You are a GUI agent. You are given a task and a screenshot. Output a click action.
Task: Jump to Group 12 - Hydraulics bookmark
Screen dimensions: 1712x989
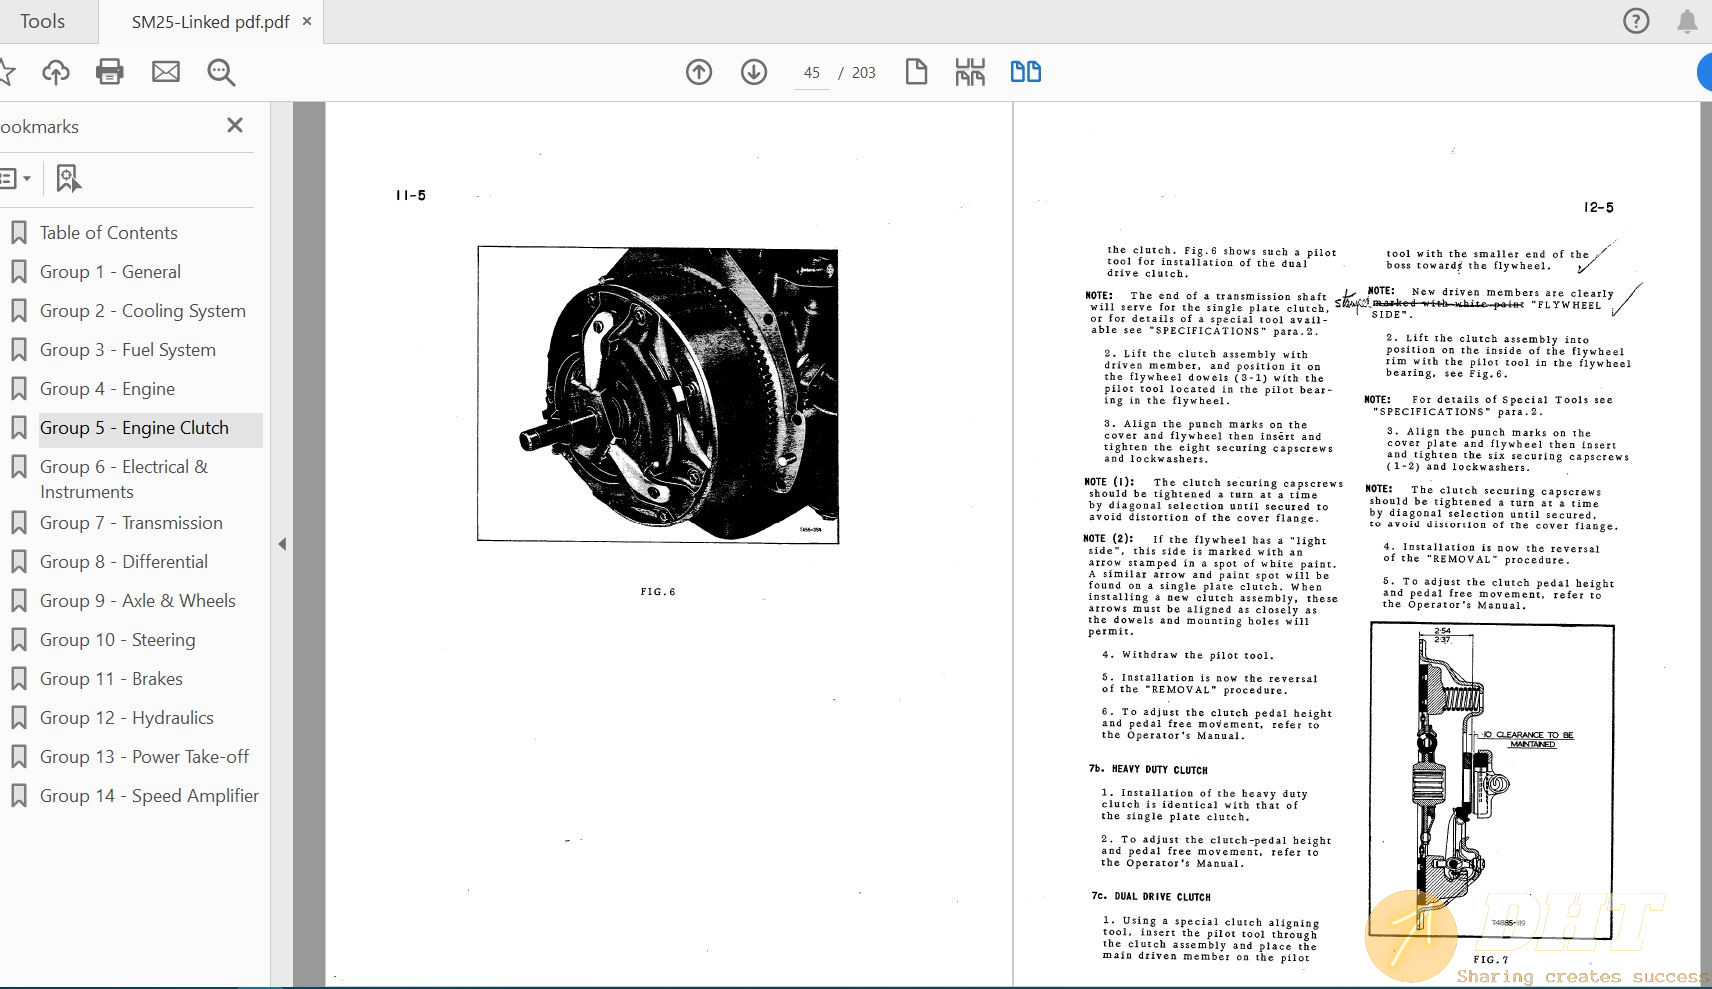tap(126, 718)
